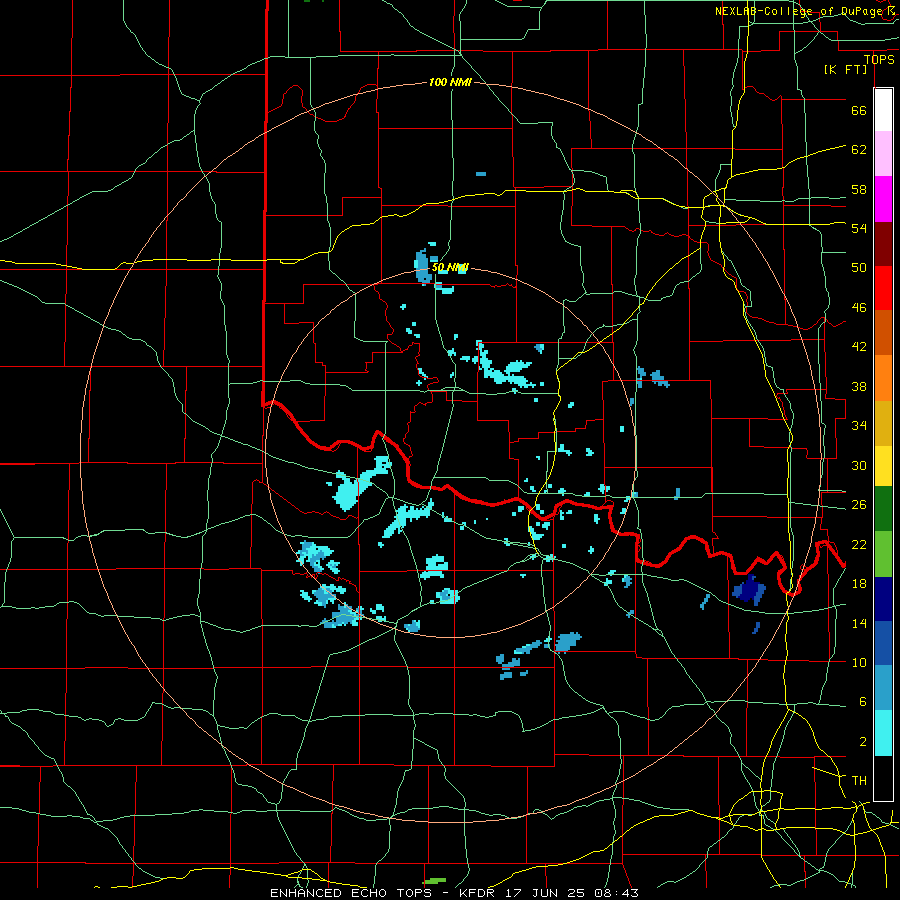The height and width of the screenshot is (900, 900).
Task: Click the light pink 62 kft legend swatch
Action: pos(883,153)
